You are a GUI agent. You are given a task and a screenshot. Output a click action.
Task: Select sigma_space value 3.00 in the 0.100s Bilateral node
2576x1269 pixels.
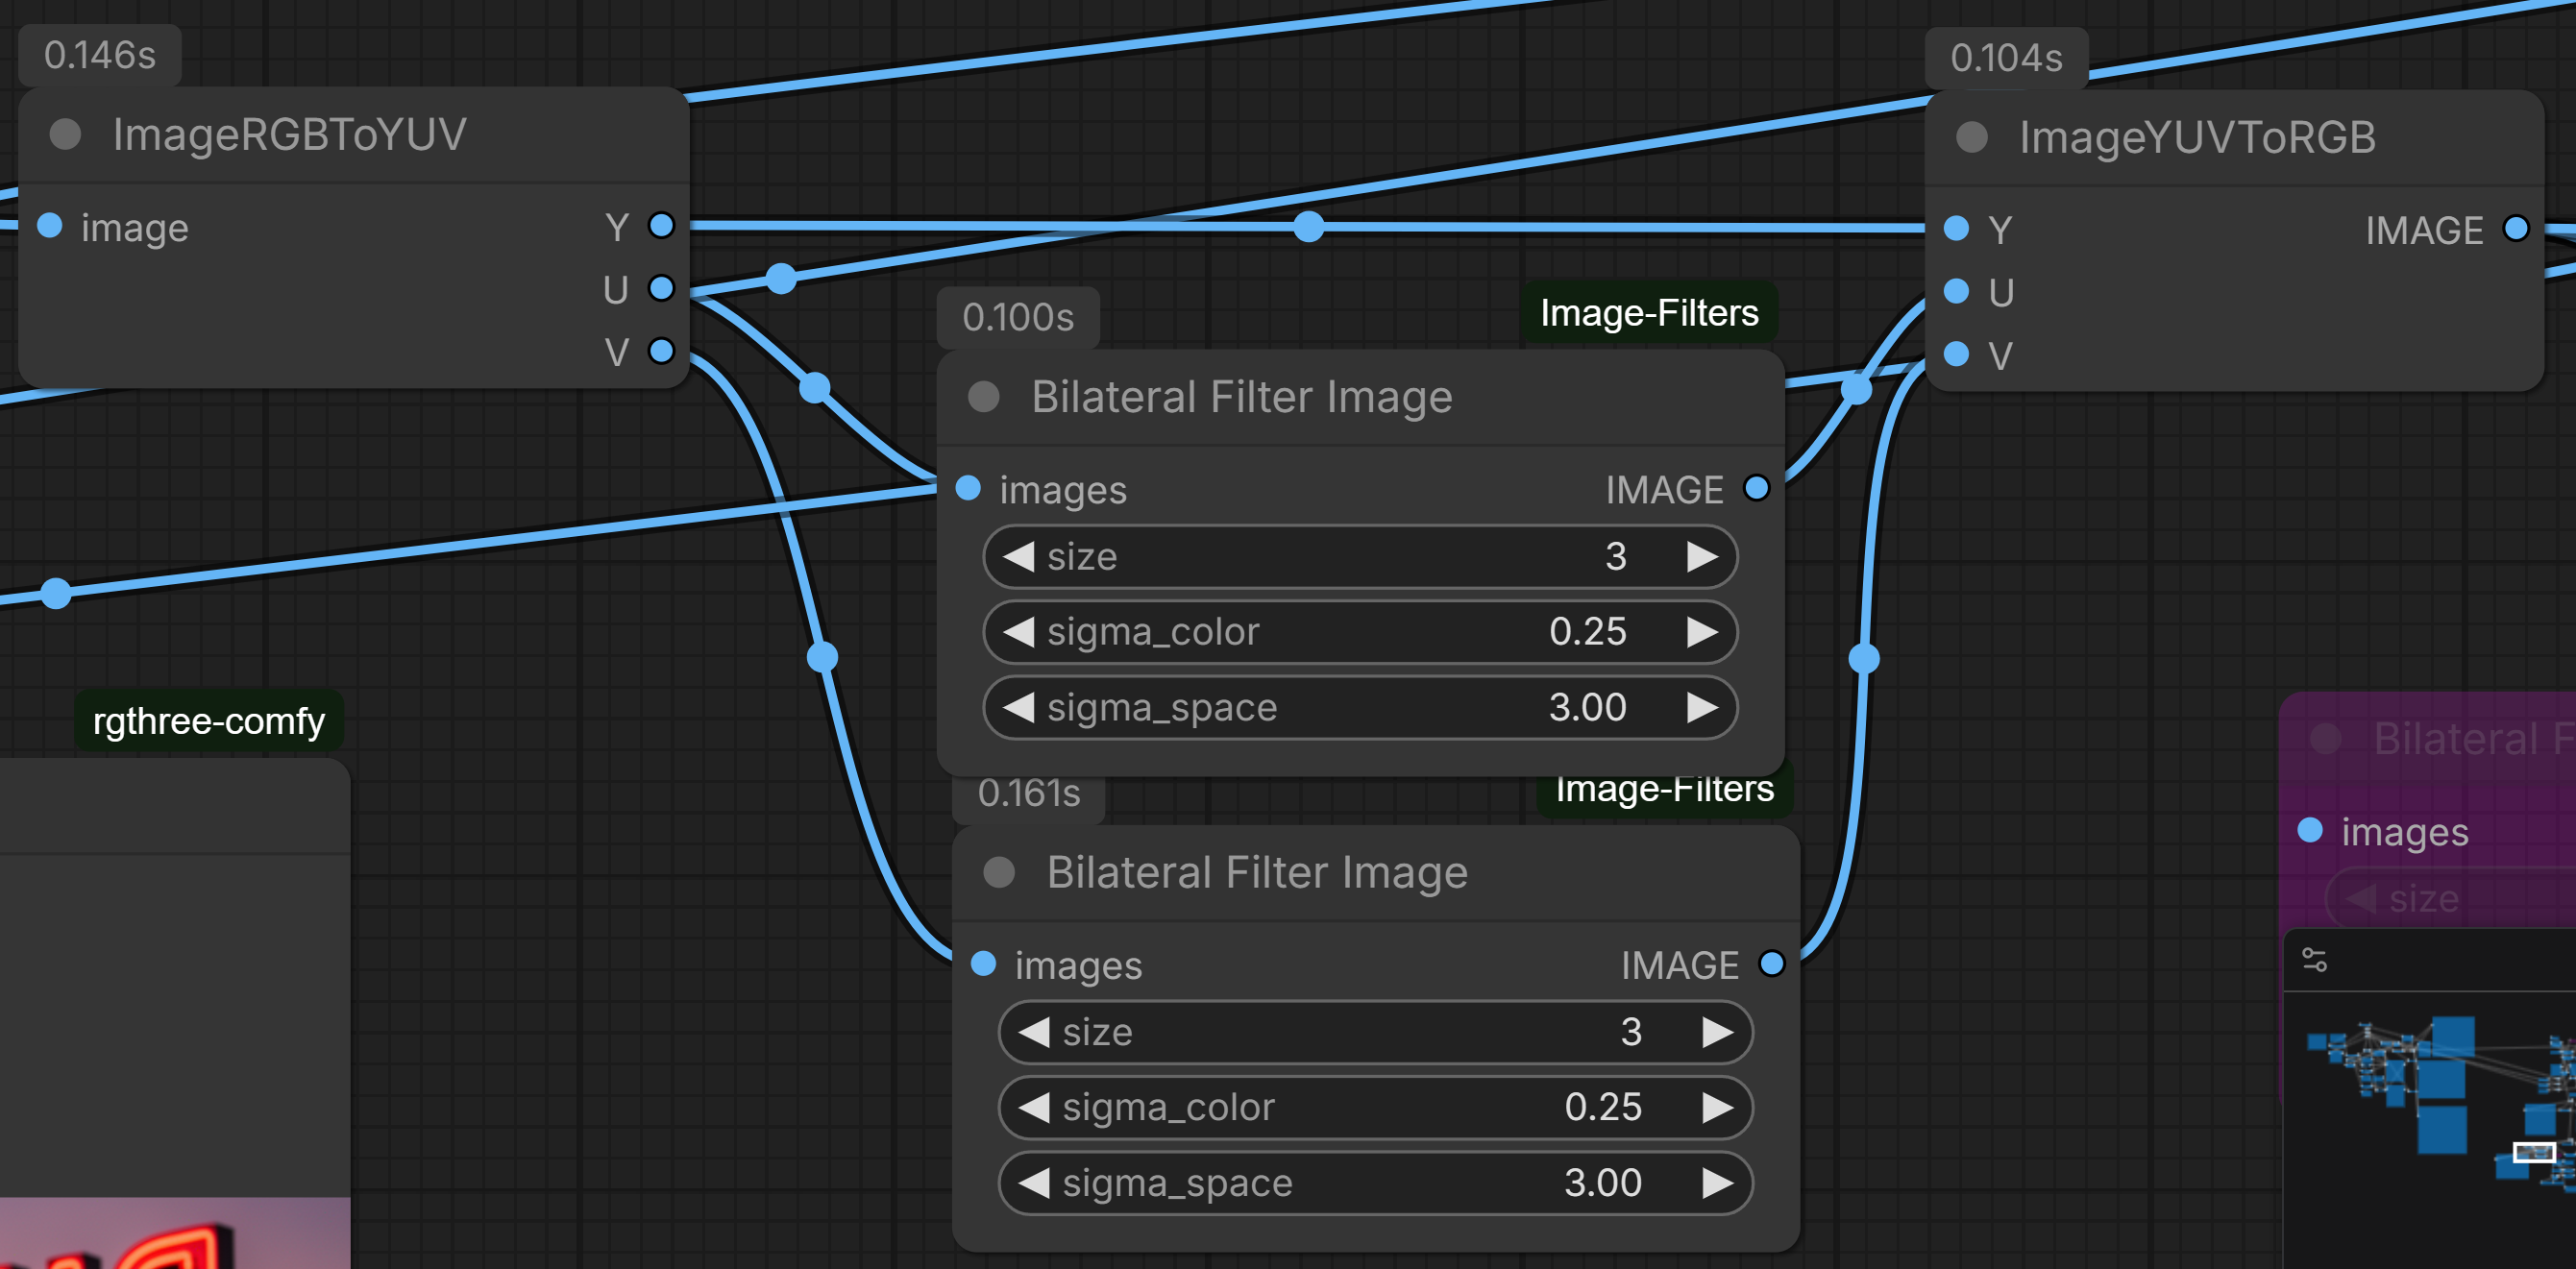(x=1588, y=707)
